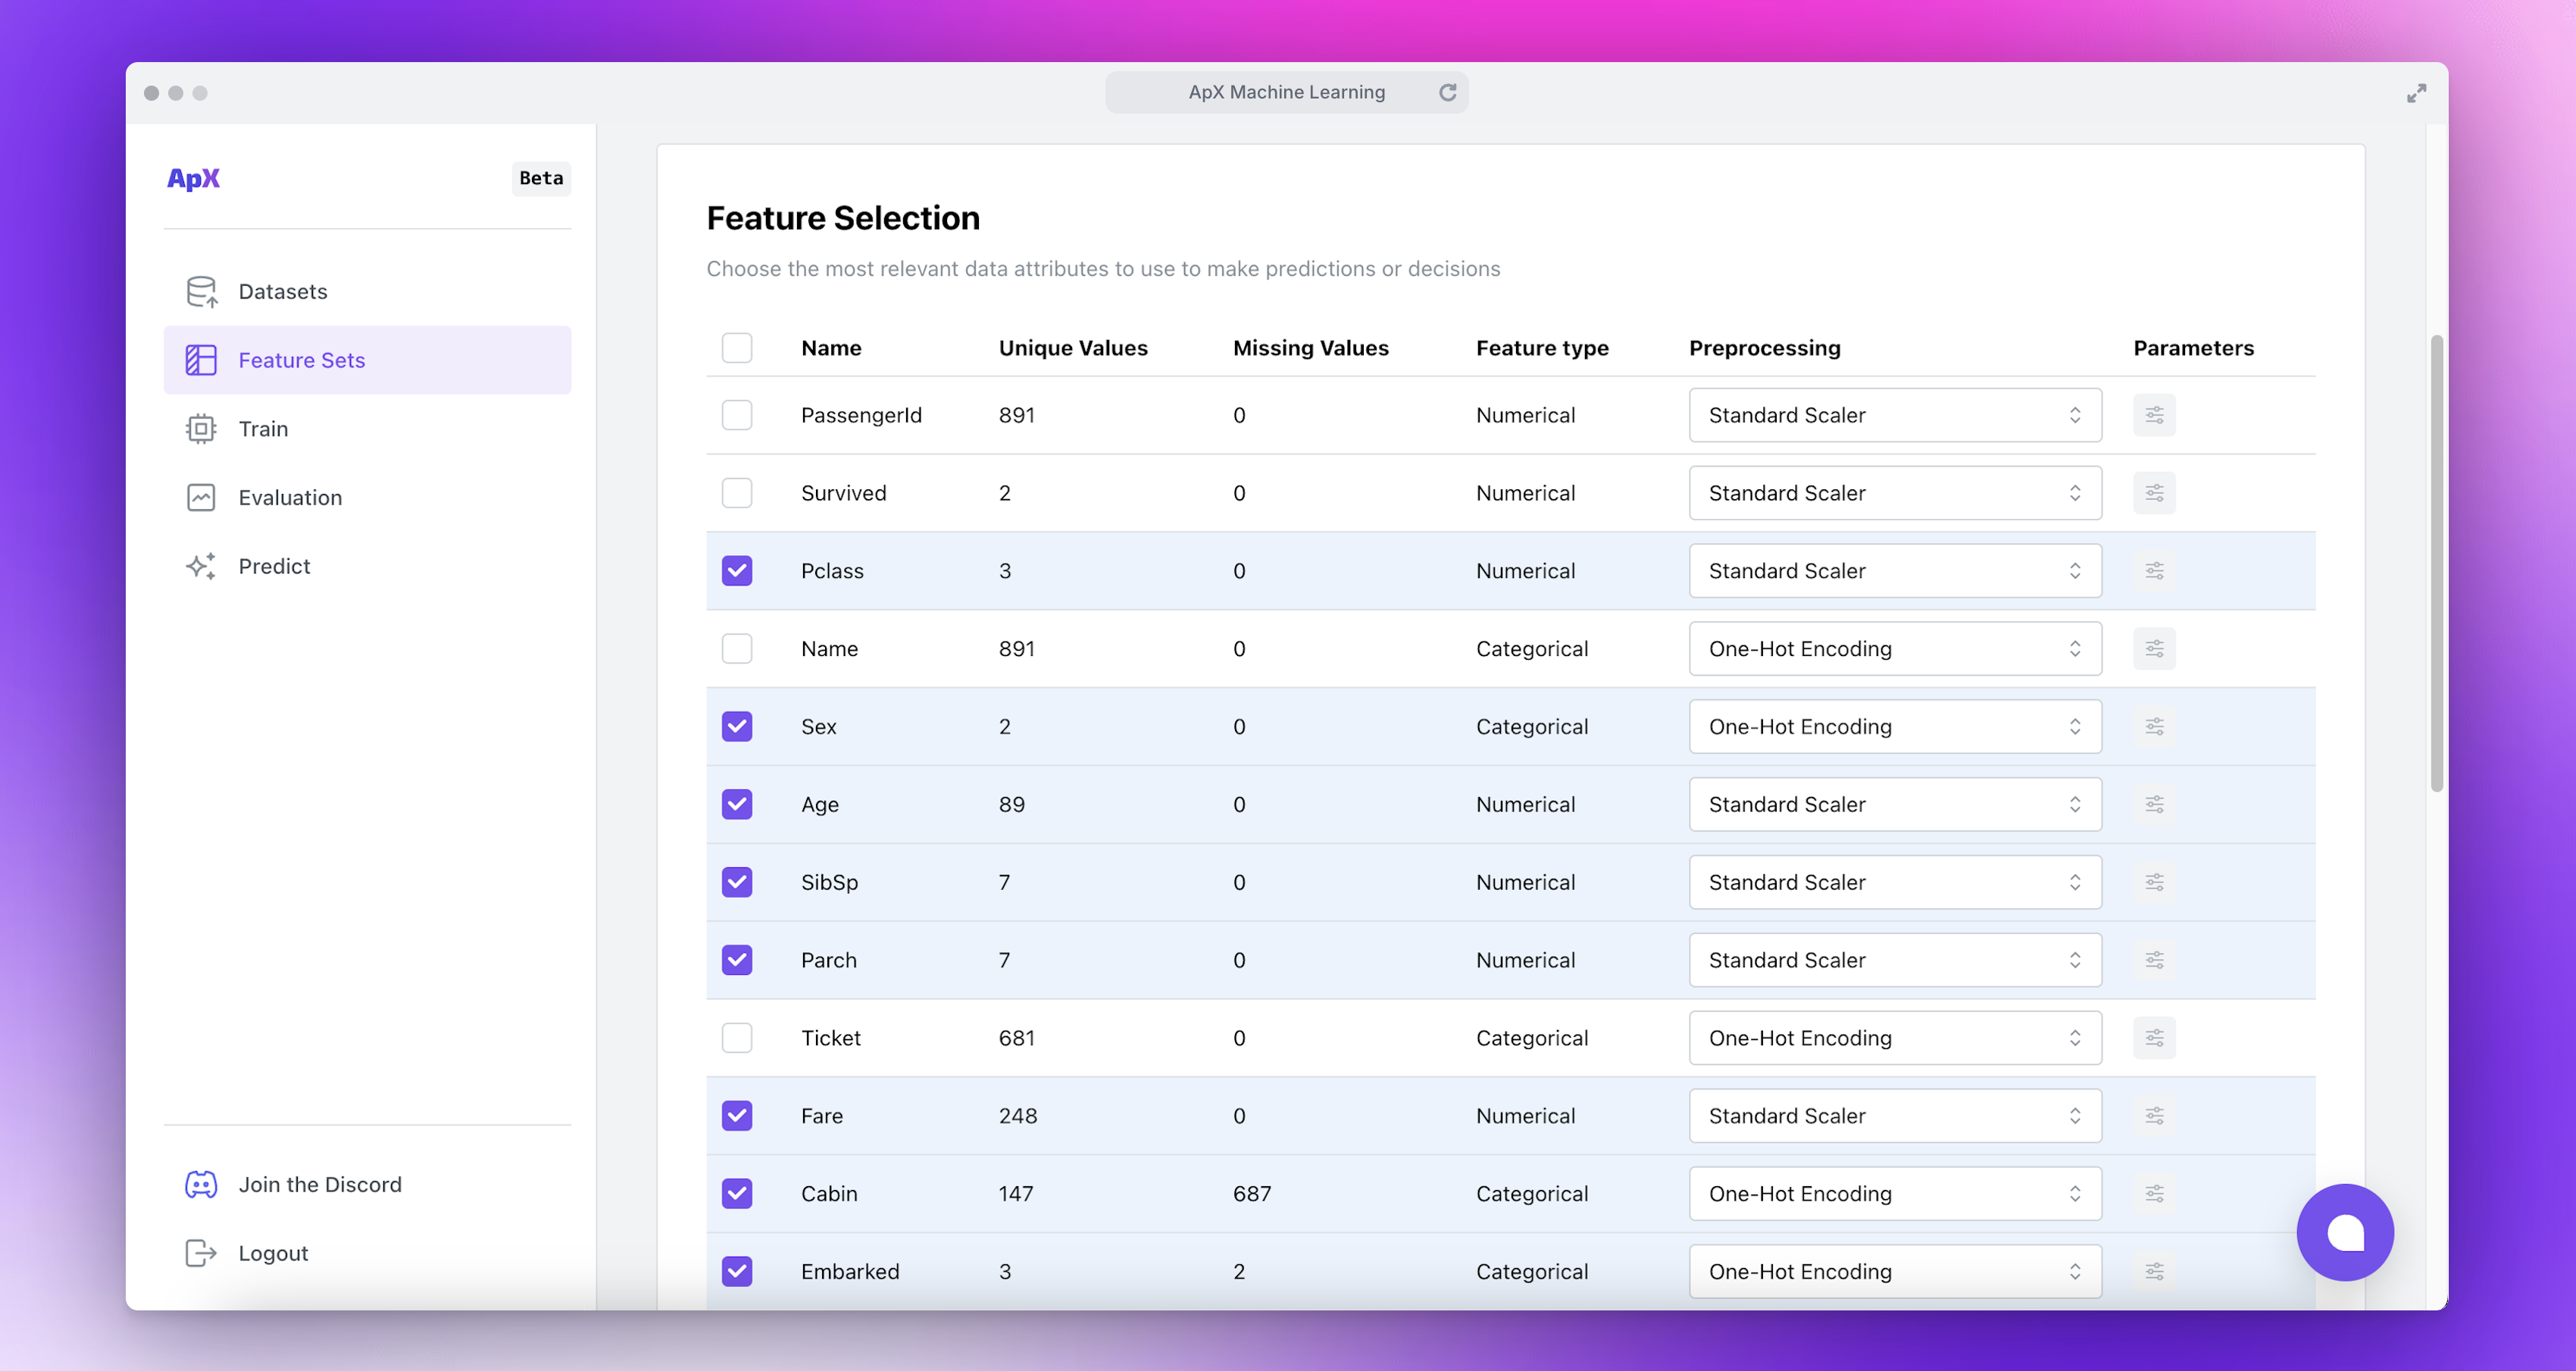The width and height of the screenshot is (2576, 1371).
Task: Toggle the select-all header checkbox
Action: pos(737,348)
